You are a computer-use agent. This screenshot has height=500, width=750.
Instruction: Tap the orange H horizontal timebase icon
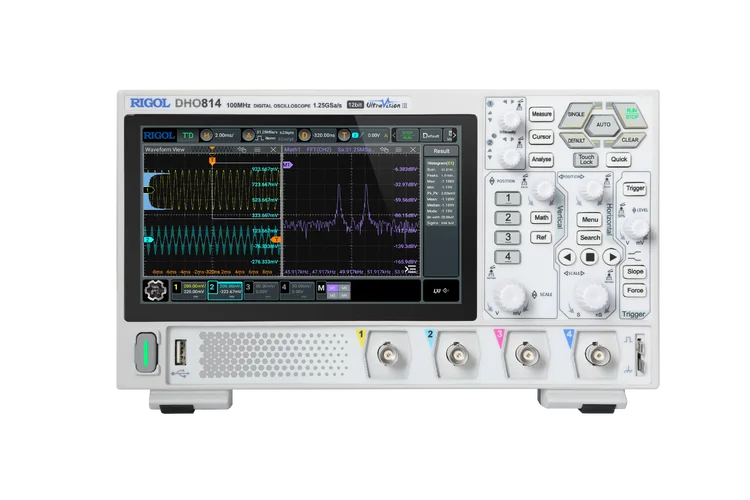(x=206, y=135)
